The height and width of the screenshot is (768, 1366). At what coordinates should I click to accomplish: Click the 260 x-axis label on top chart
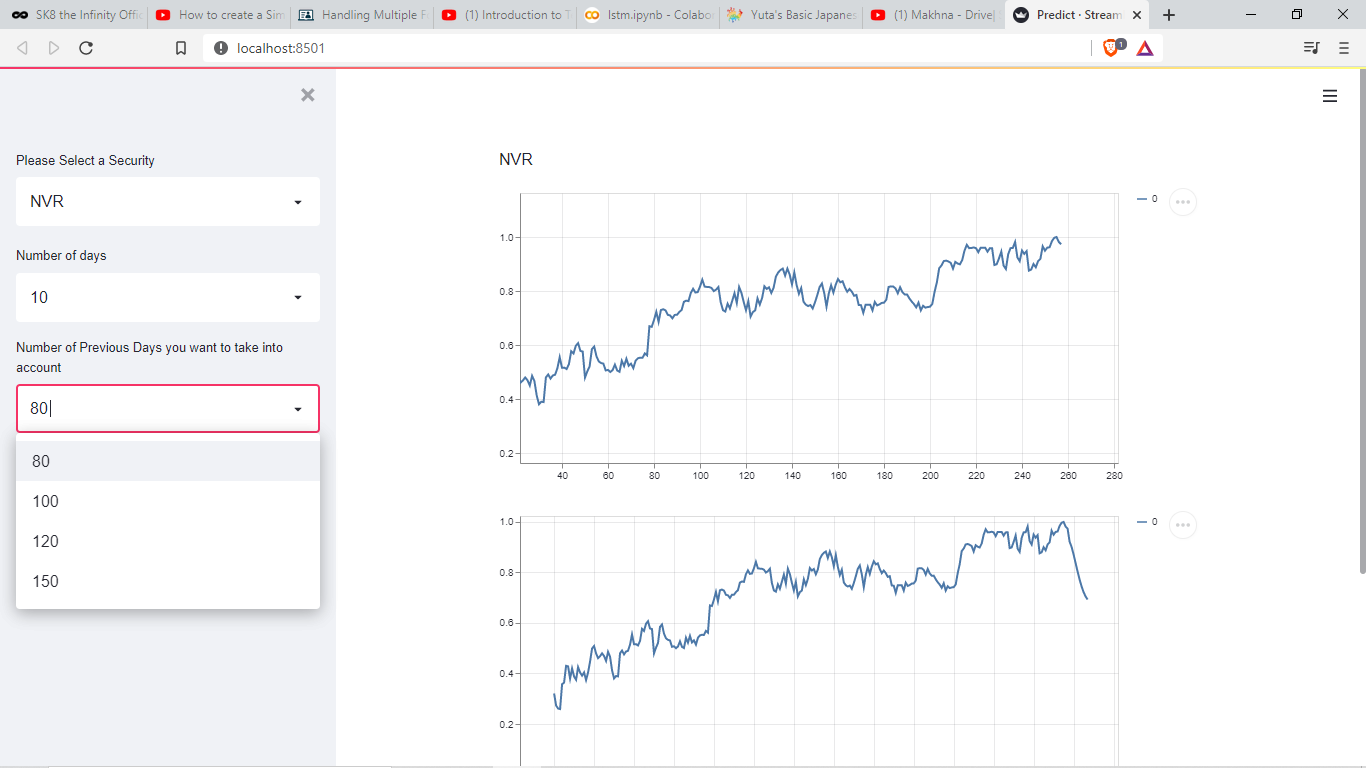click(1068, 476)
